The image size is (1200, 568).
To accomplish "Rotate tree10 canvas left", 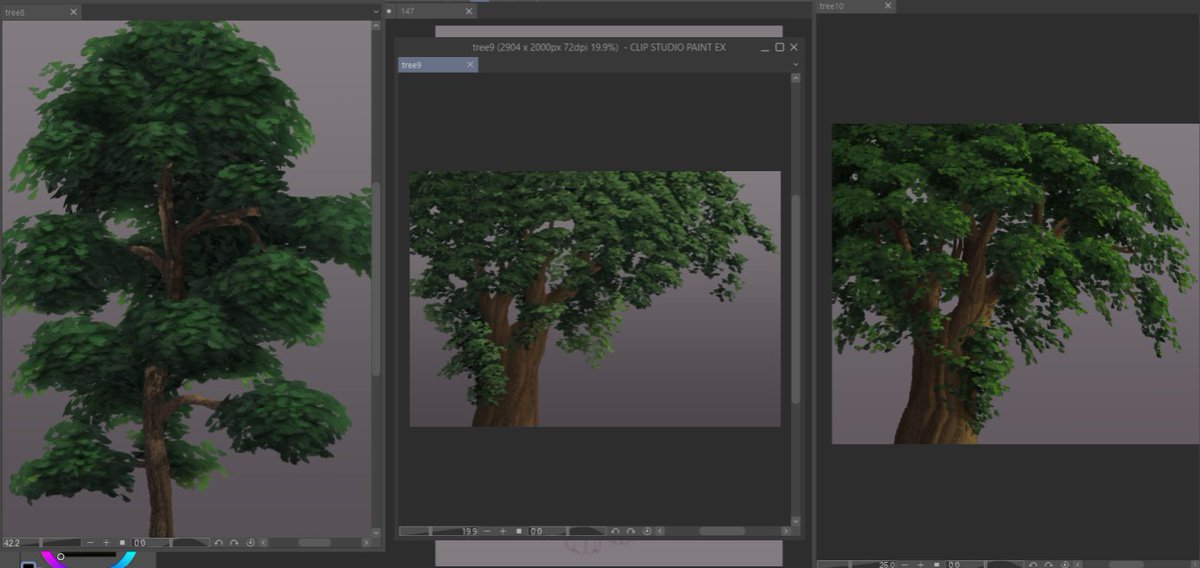I will click(x=1033, y=564).
